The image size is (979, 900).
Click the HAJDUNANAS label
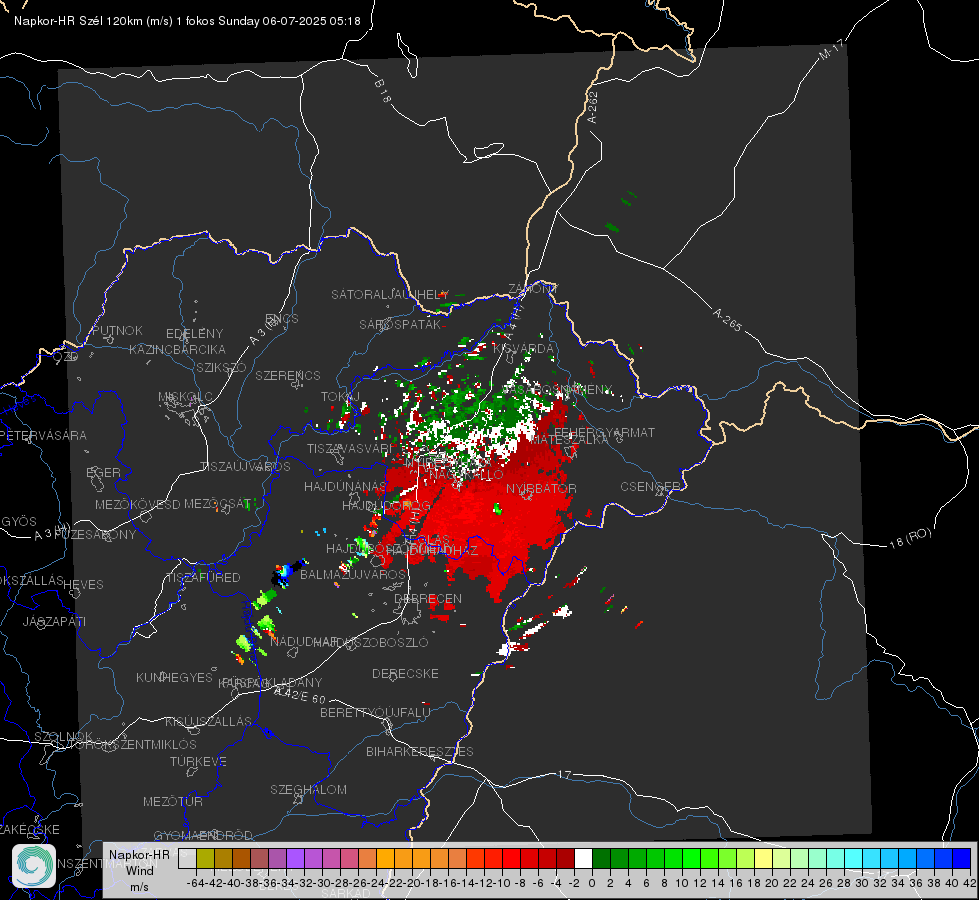click(345, 486)
